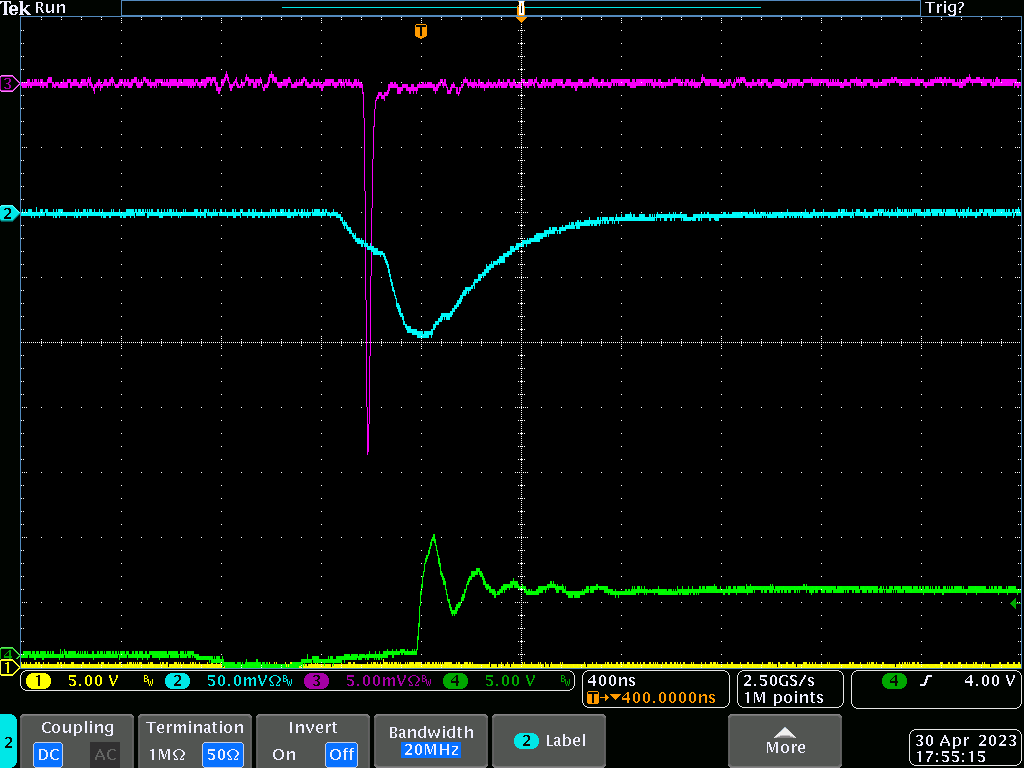Select the channel 2 cyan ground marker

(8, 213)
